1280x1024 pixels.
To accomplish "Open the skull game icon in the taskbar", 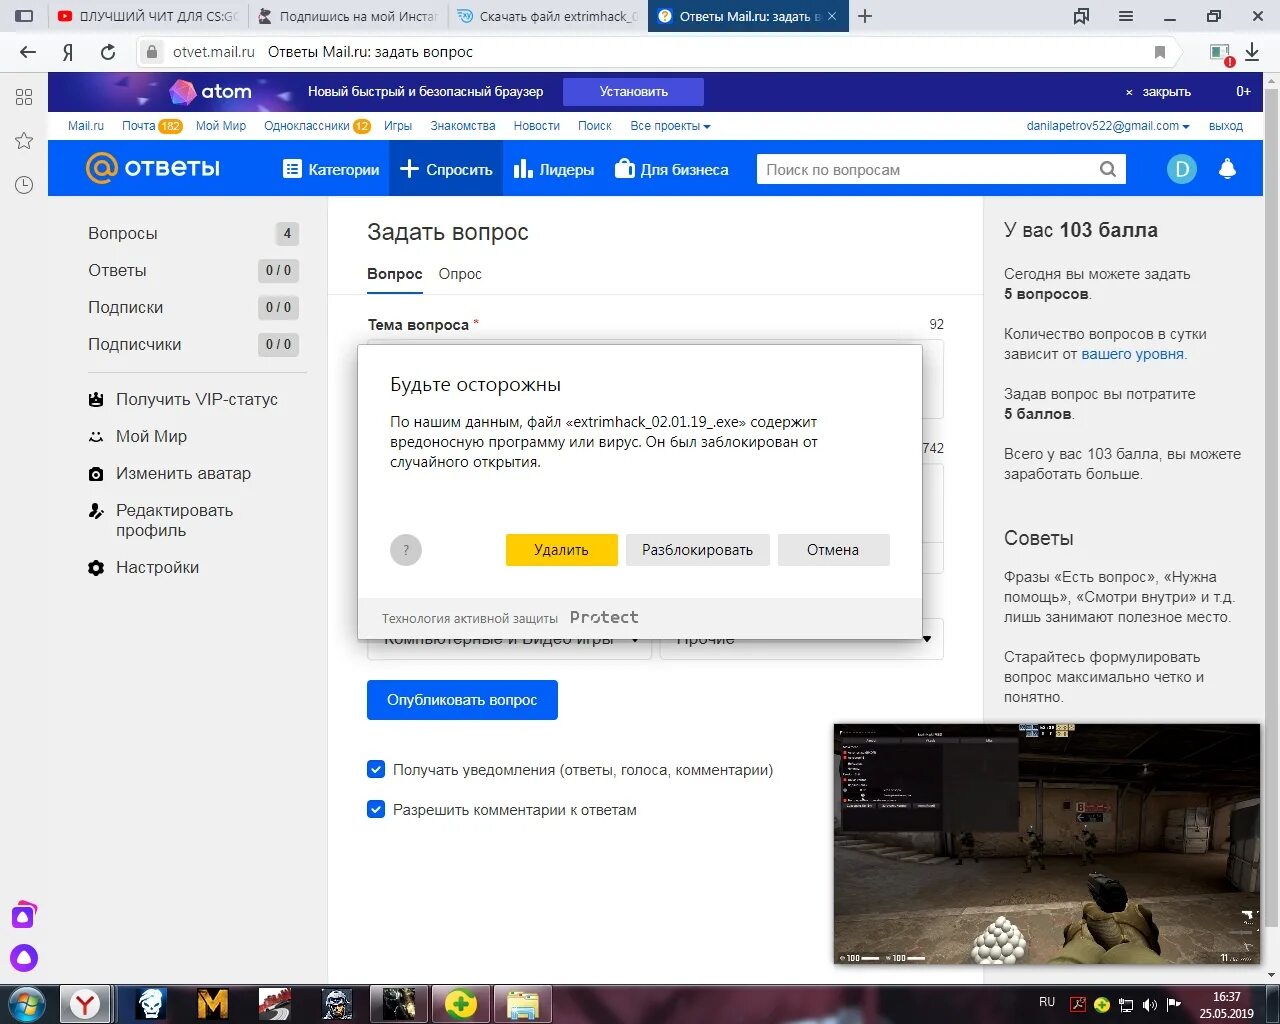I will coord(152,1004).
